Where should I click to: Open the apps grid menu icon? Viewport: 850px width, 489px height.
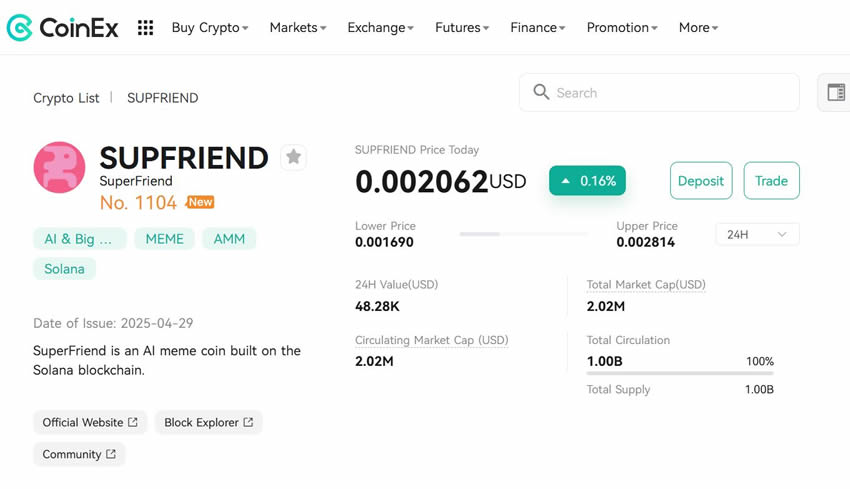point(146,28)
